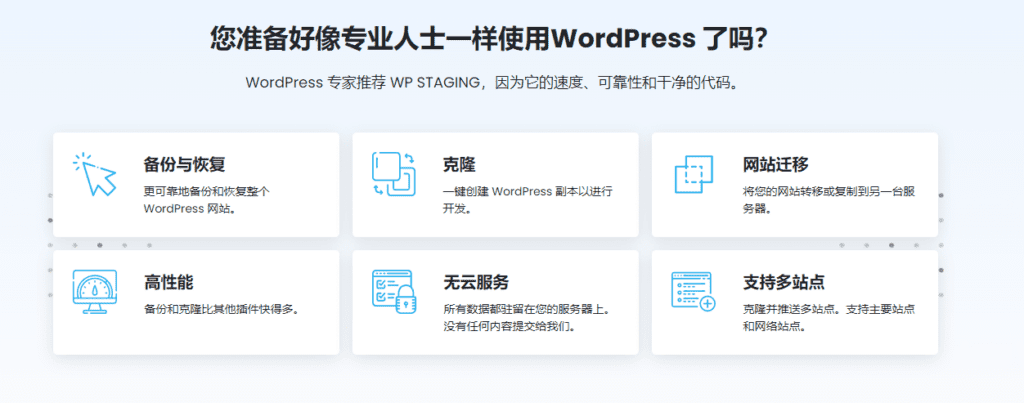Click the dashed squares icon beside 网站迁移
The width and height of the screenshot is (1024, 403).
click(693, 174)
